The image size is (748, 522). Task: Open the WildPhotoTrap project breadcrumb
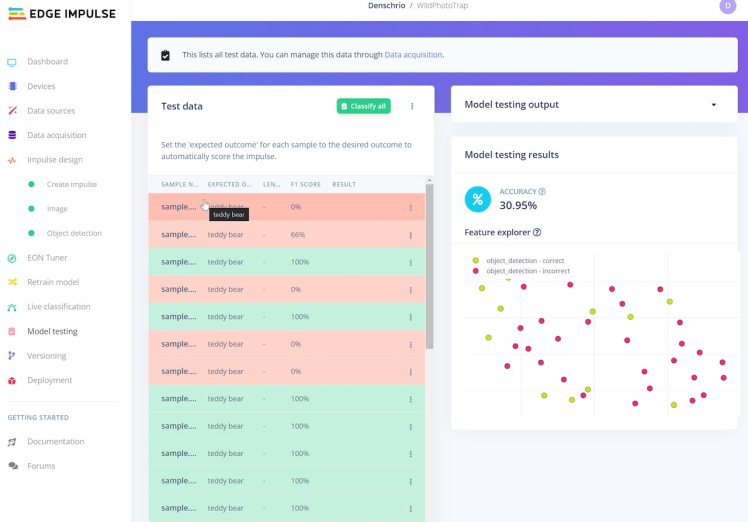pos(442,6)
